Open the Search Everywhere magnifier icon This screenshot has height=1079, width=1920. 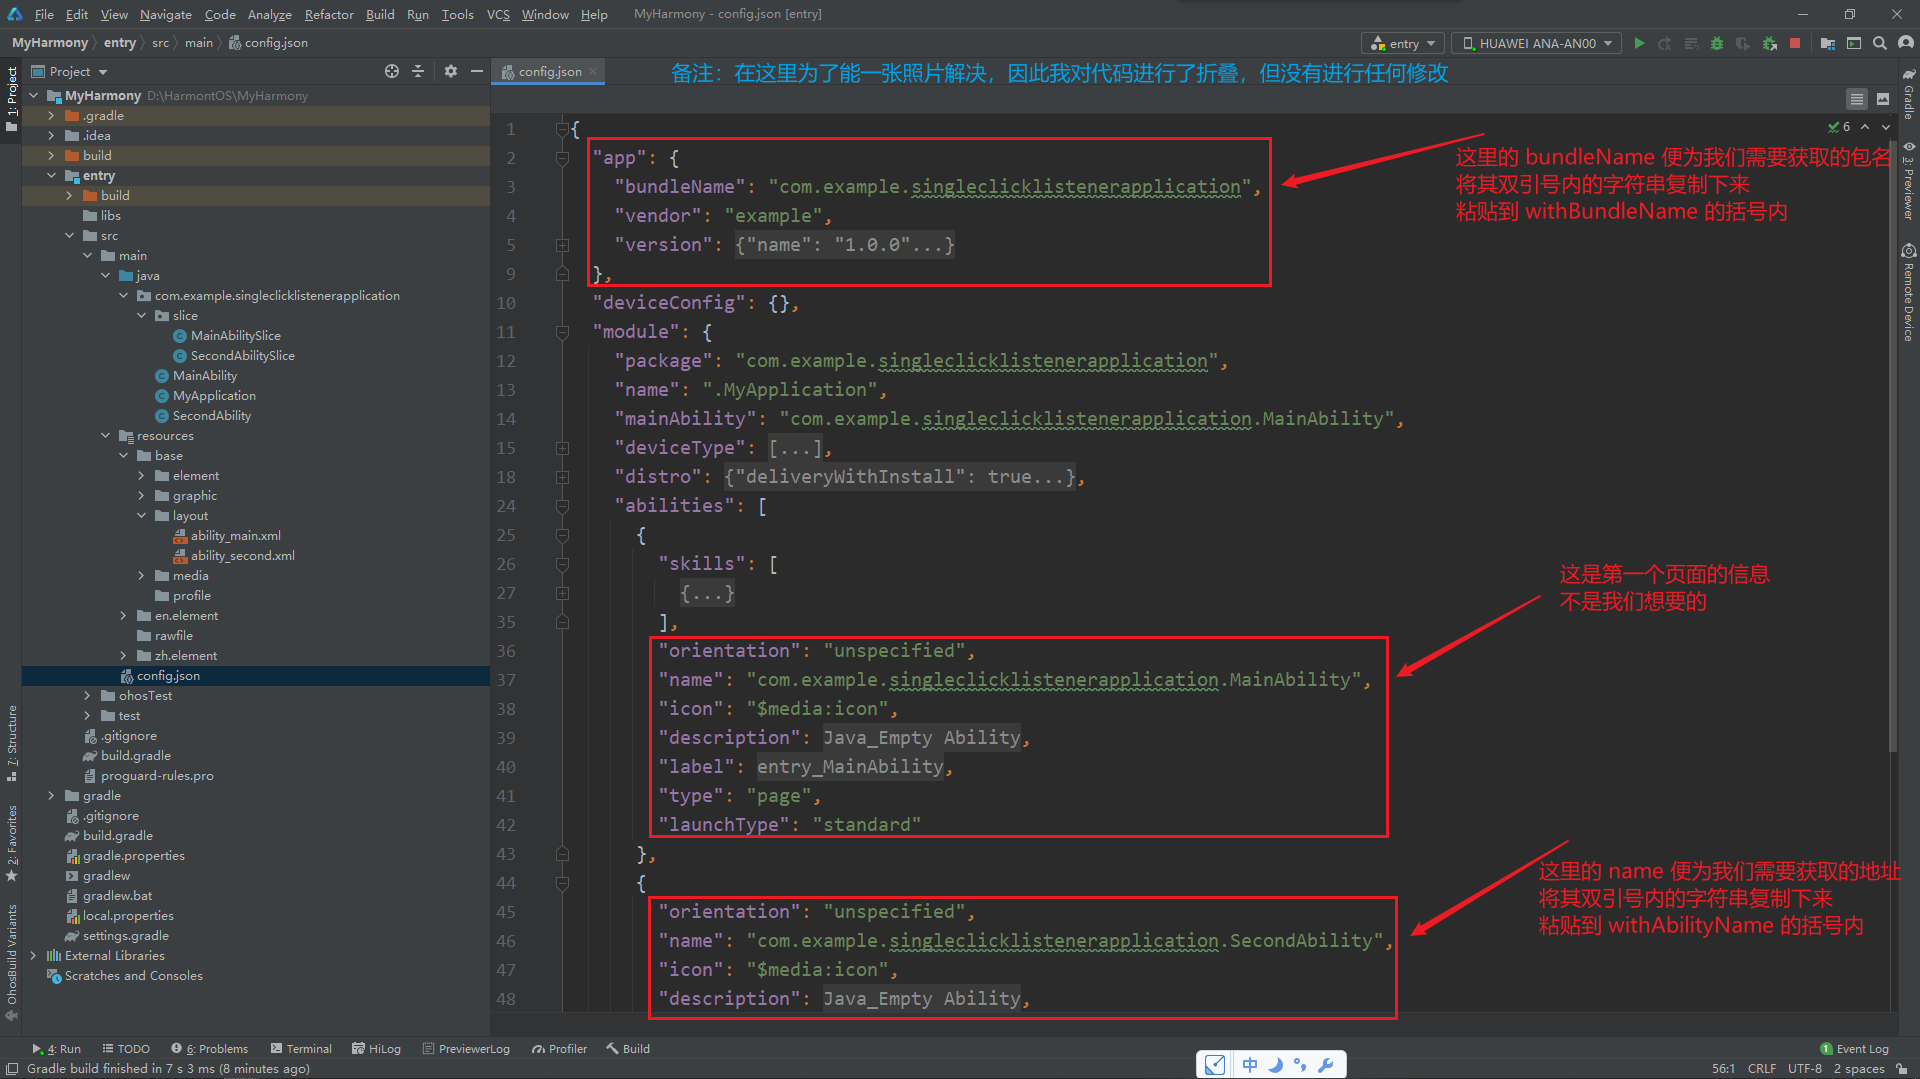pos(1880,43)
